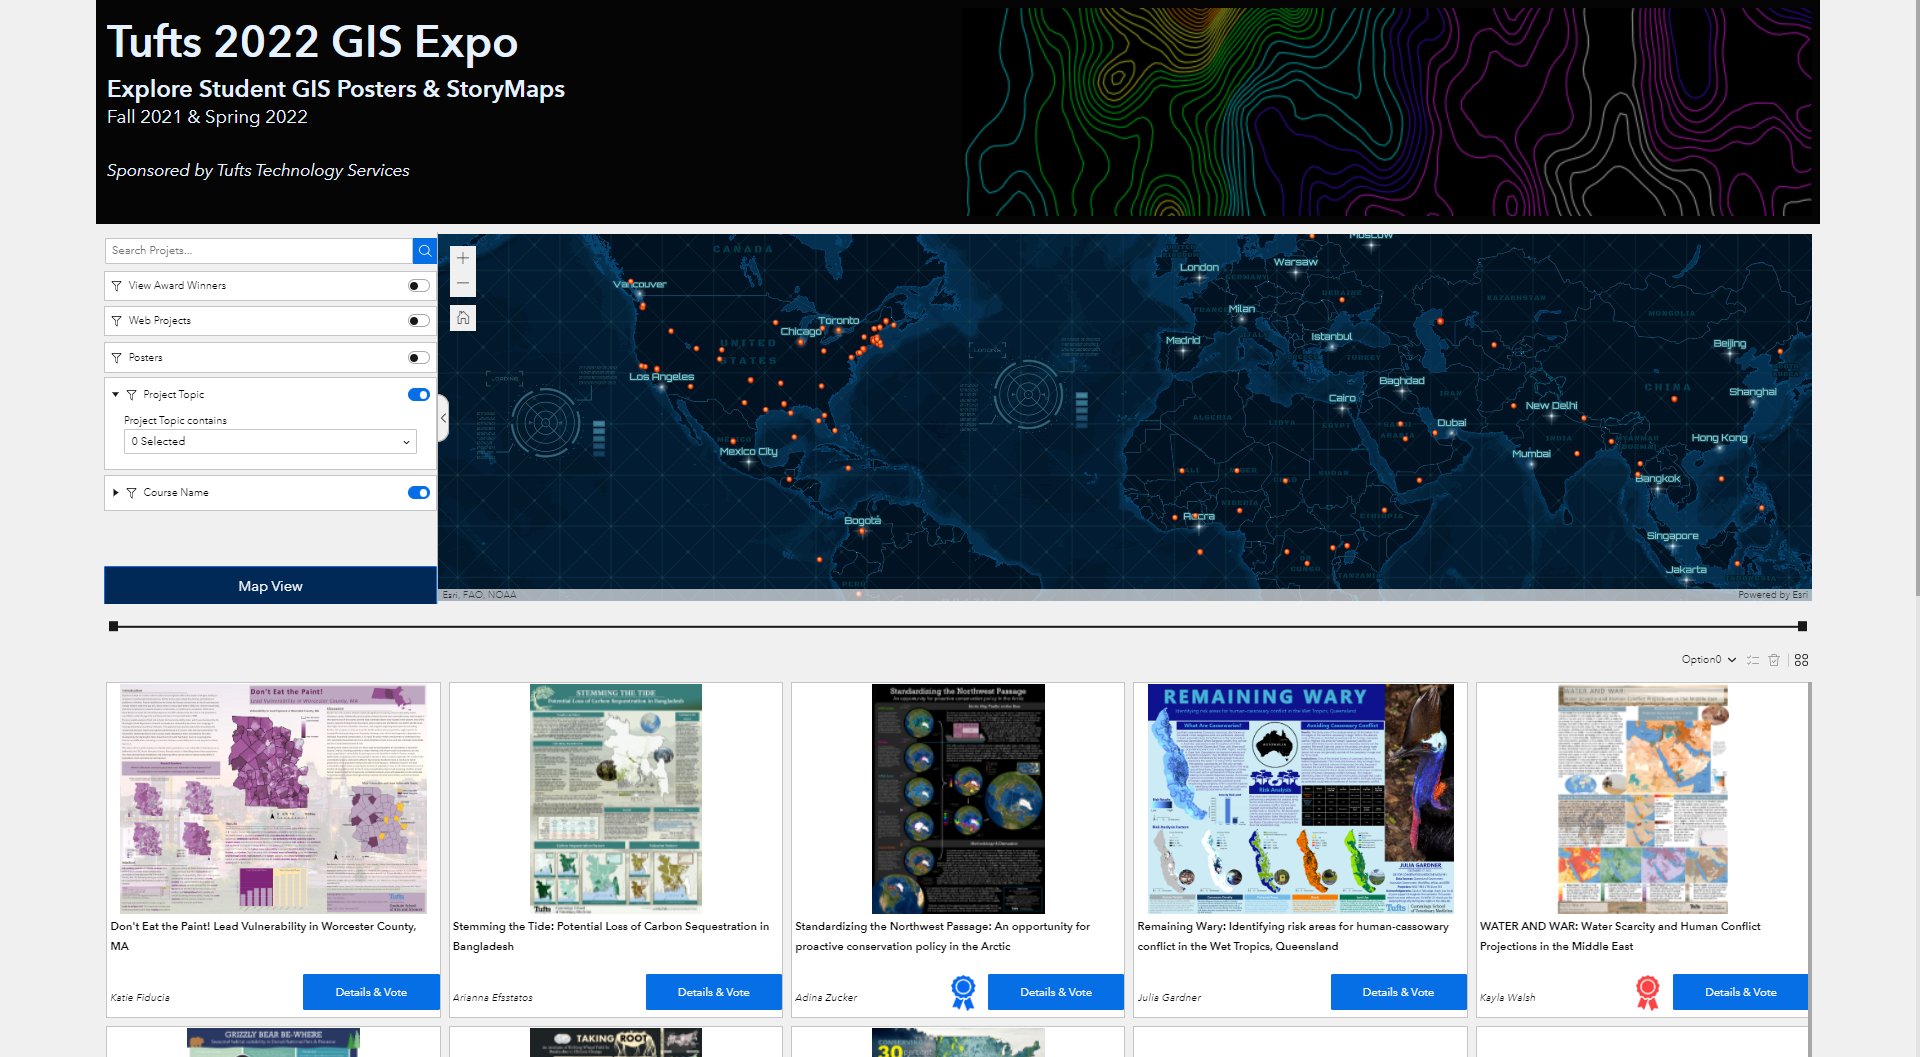Click the four-circles grid view icon
Image resolution: width=1920 pixels, height=1057 pixels.
(1801, 660)
